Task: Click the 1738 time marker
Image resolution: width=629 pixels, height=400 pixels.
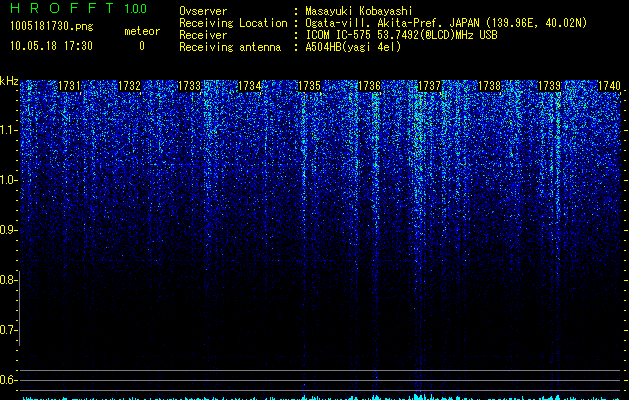Action: 489,86
